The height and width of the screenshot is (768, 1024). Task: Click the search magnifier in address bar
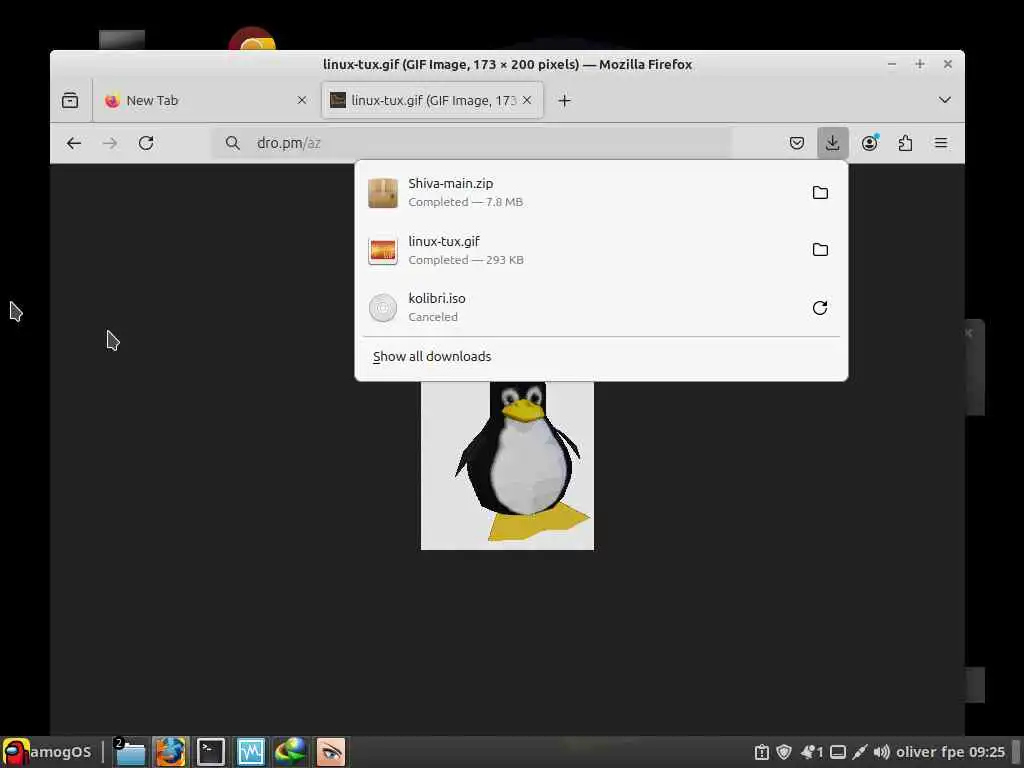(232, 143)
